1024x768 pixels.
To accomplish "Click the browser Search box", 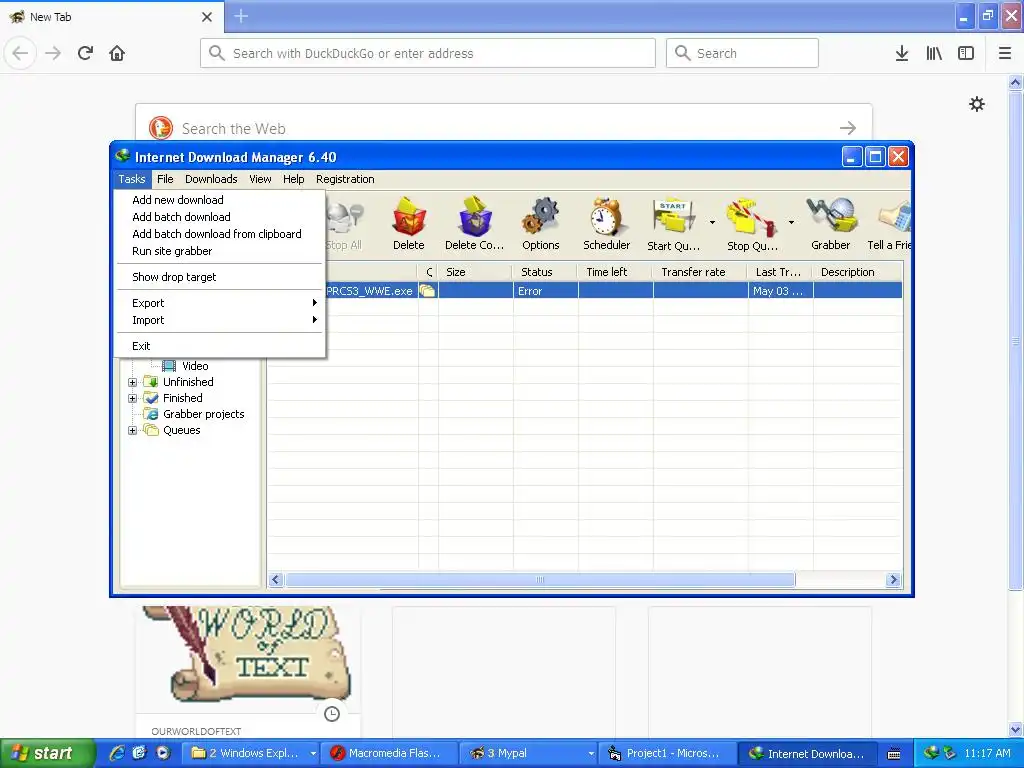I will 742,53.
